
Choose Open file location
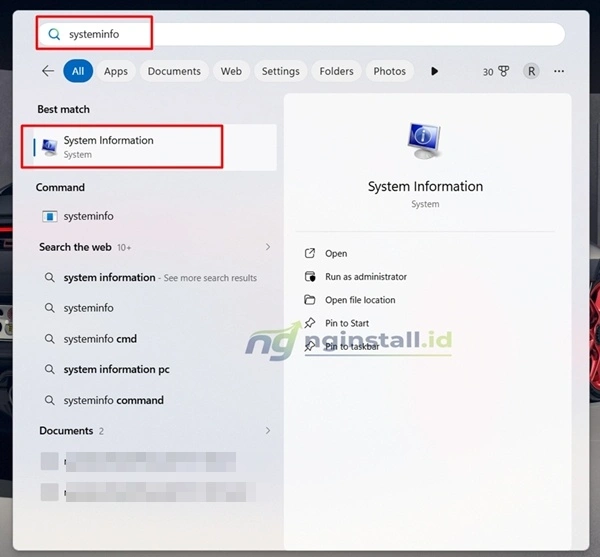(360, 300)
